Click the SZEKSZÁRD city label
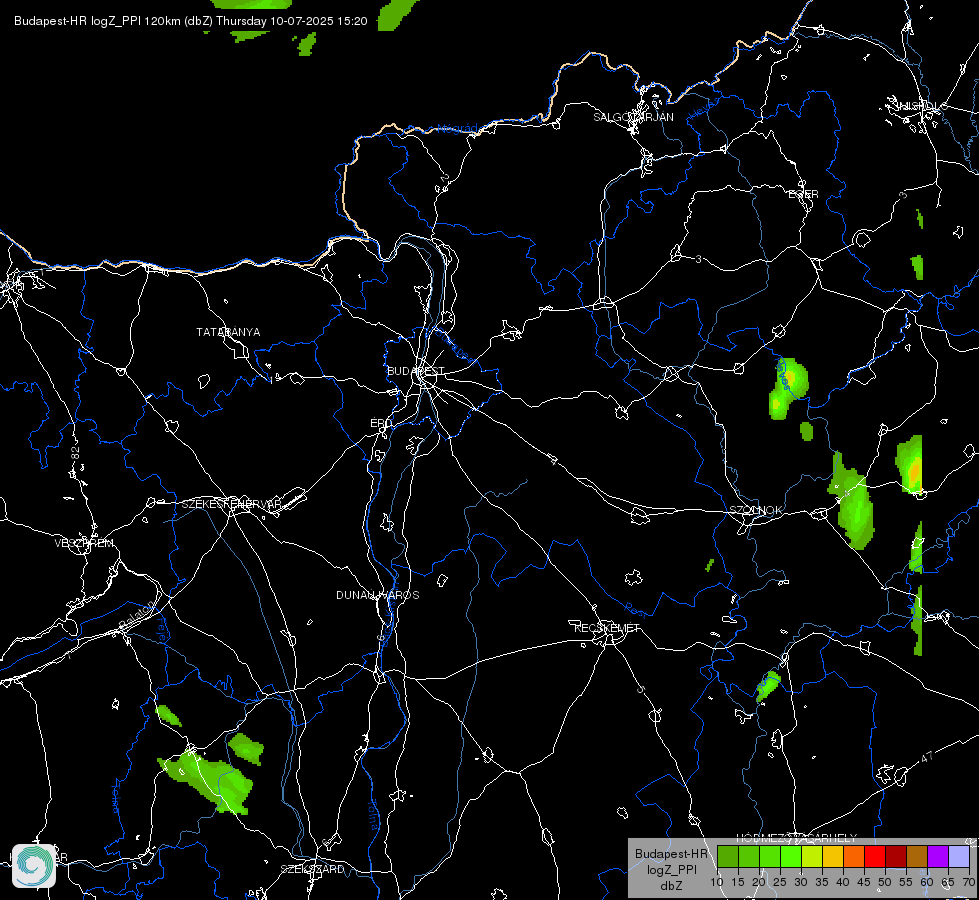The height and width of the screenshot is (900, 979). [312, 869]
